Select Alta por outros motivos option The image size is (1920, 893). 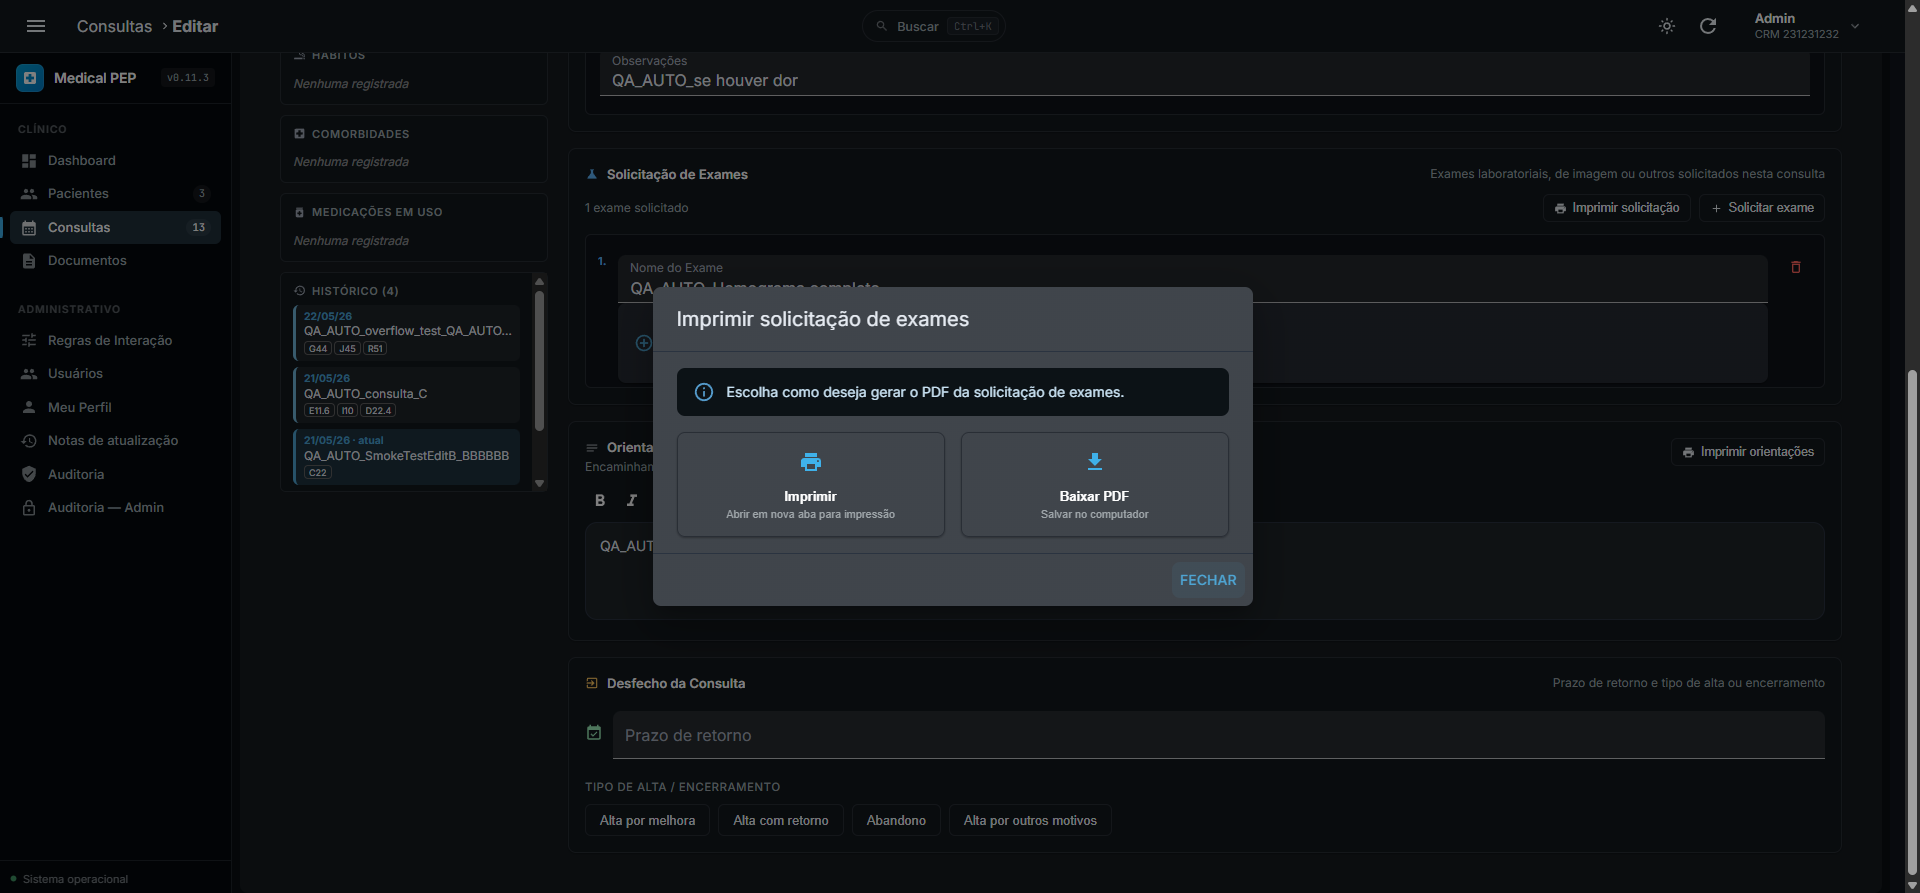coord(1030,821)
